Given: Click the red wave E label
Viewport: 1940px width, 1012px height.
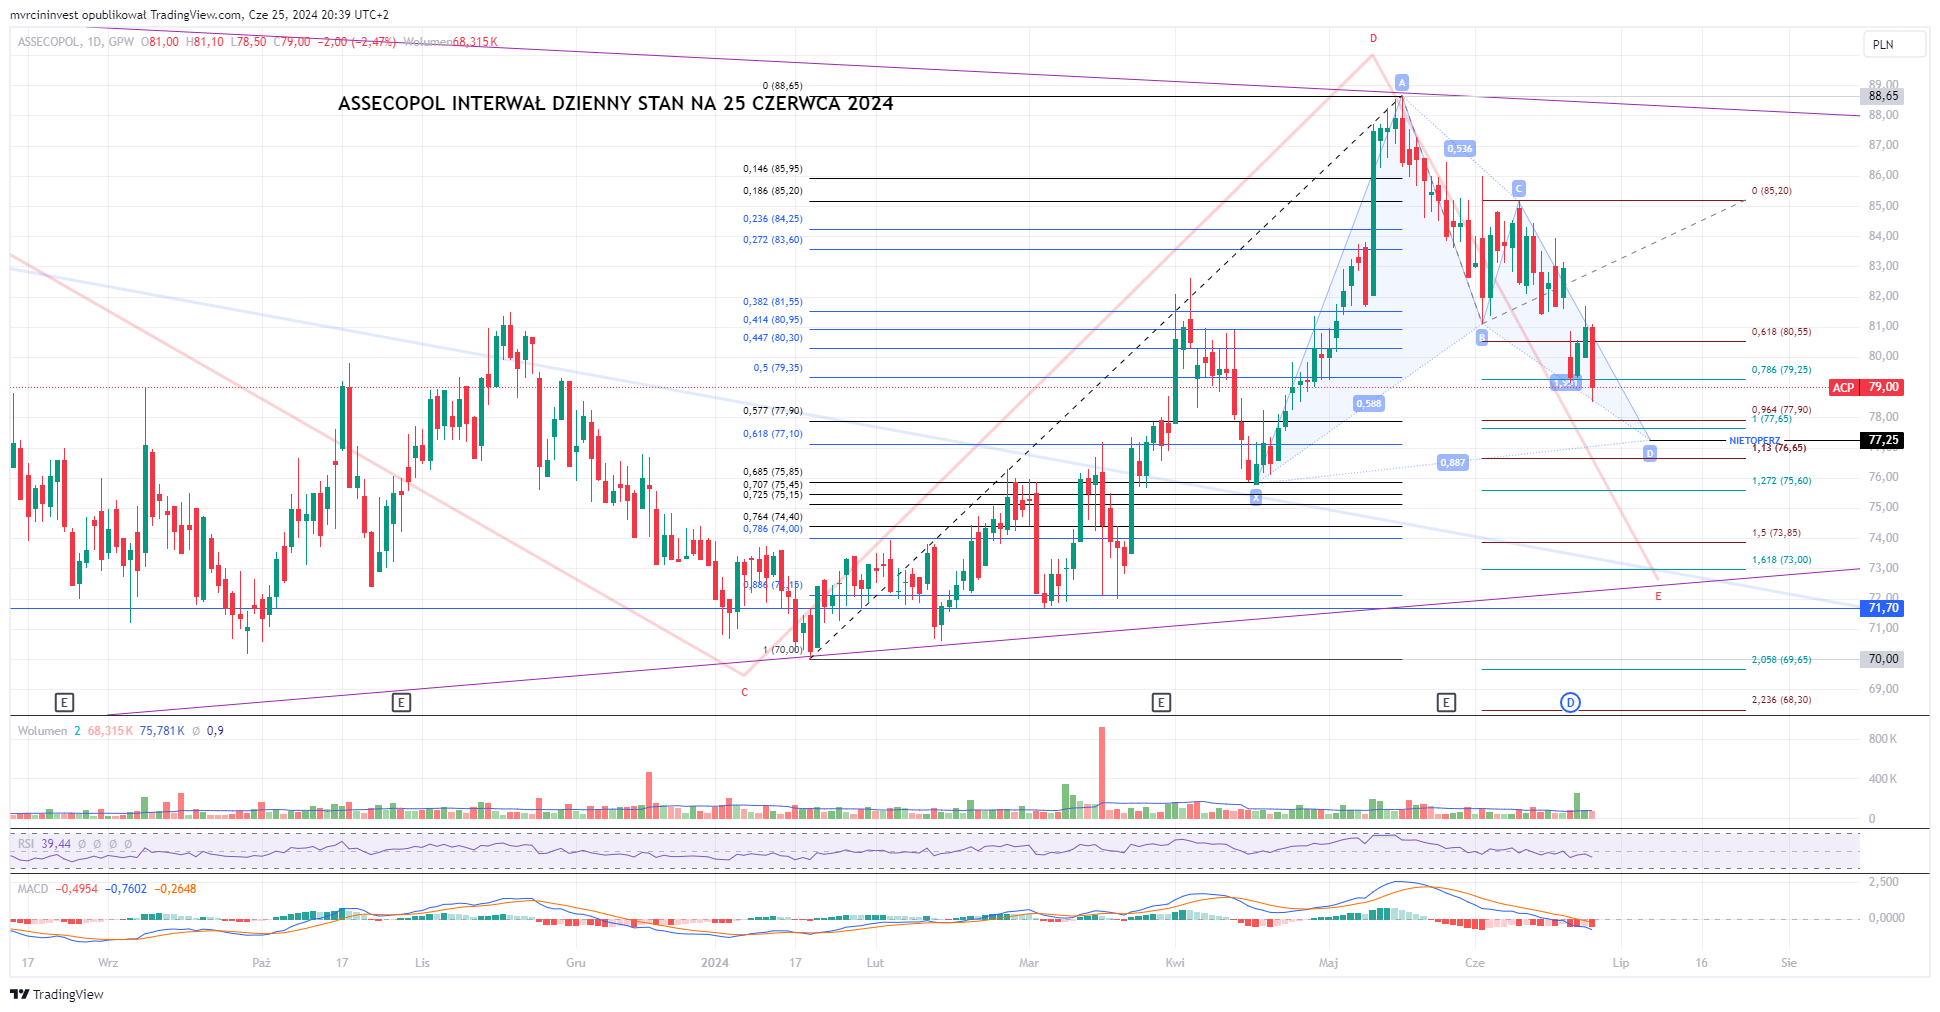Looking at the screenshot, I should pos(1658,596).
